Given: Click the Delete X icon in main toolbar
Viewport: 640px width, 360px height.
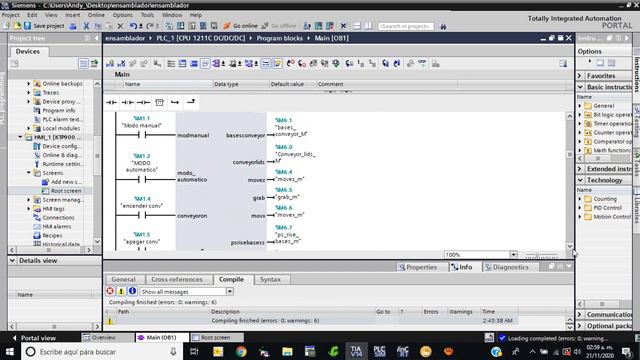Looking at the screenshot, I should [120, 26].
